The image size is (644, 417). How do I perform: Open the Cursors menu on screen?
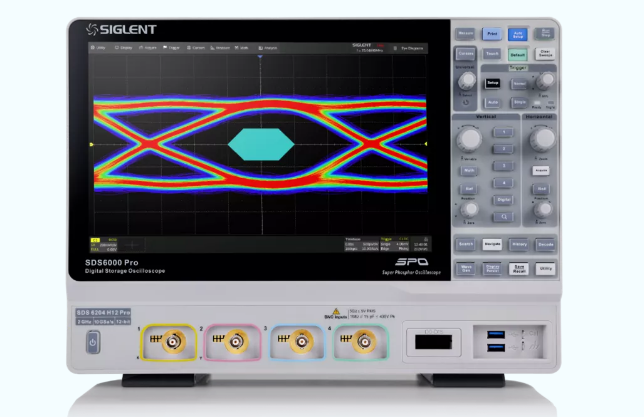point(198,47)
